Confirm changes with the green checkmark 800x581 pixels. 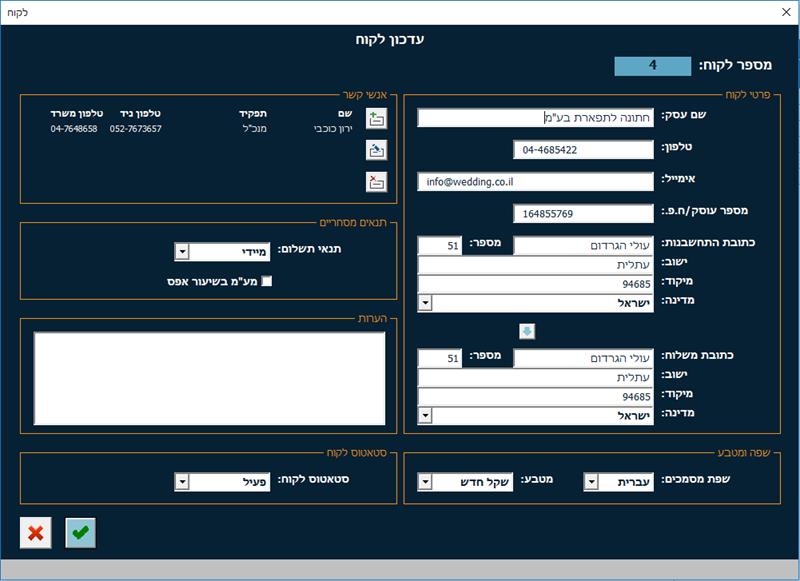click(x=81, y=533)
